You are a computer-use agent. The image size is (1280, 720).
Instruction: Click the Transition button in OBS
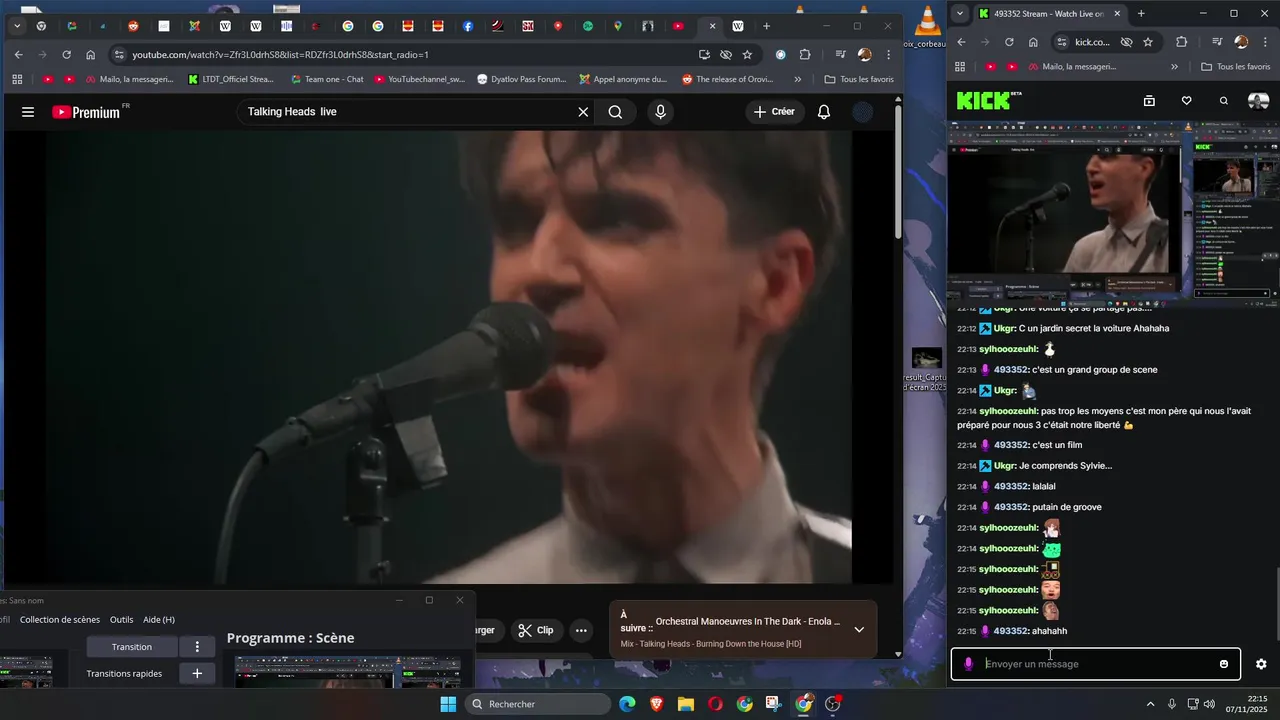pyautogui.click(x=132, y=647)
